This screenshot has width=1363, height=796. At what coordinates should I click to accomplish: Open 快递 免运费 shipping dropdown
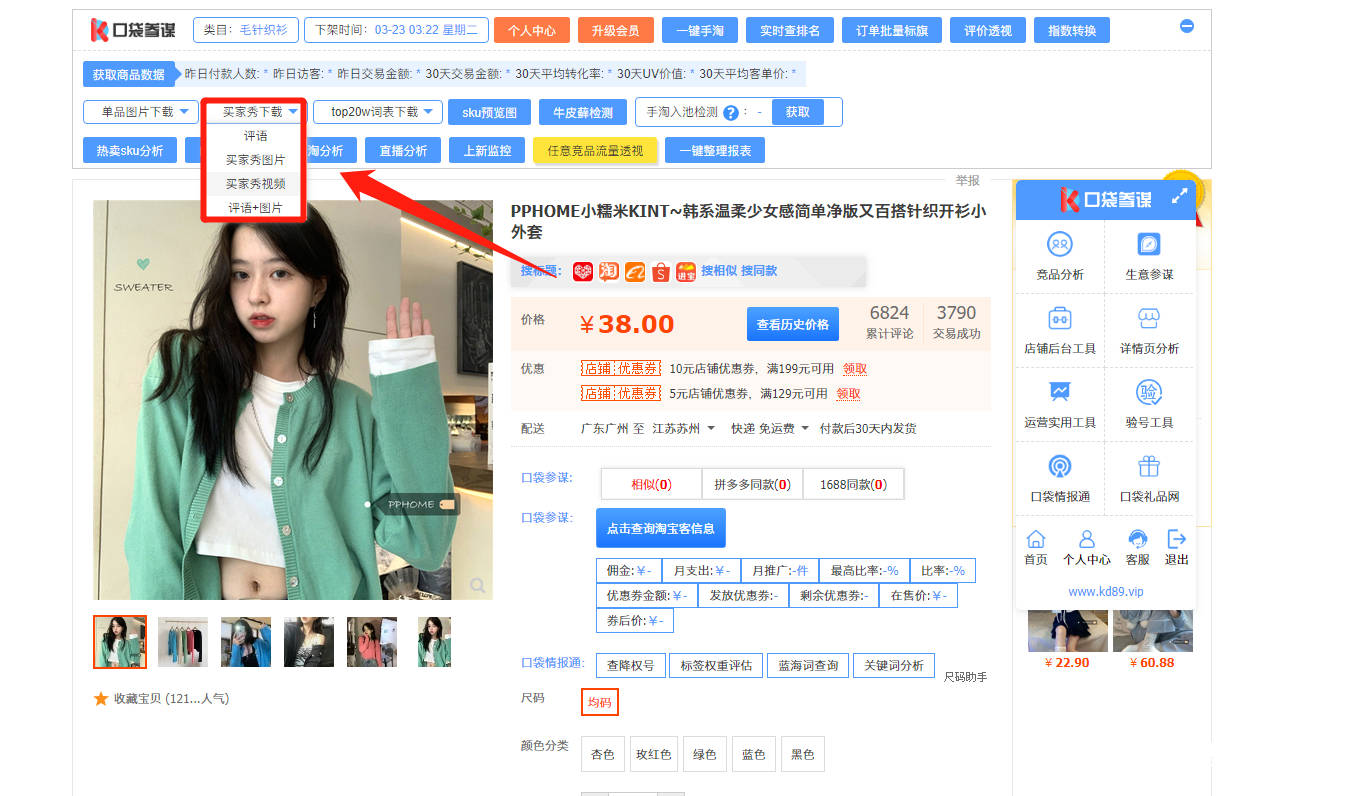(x=769, y=428)
